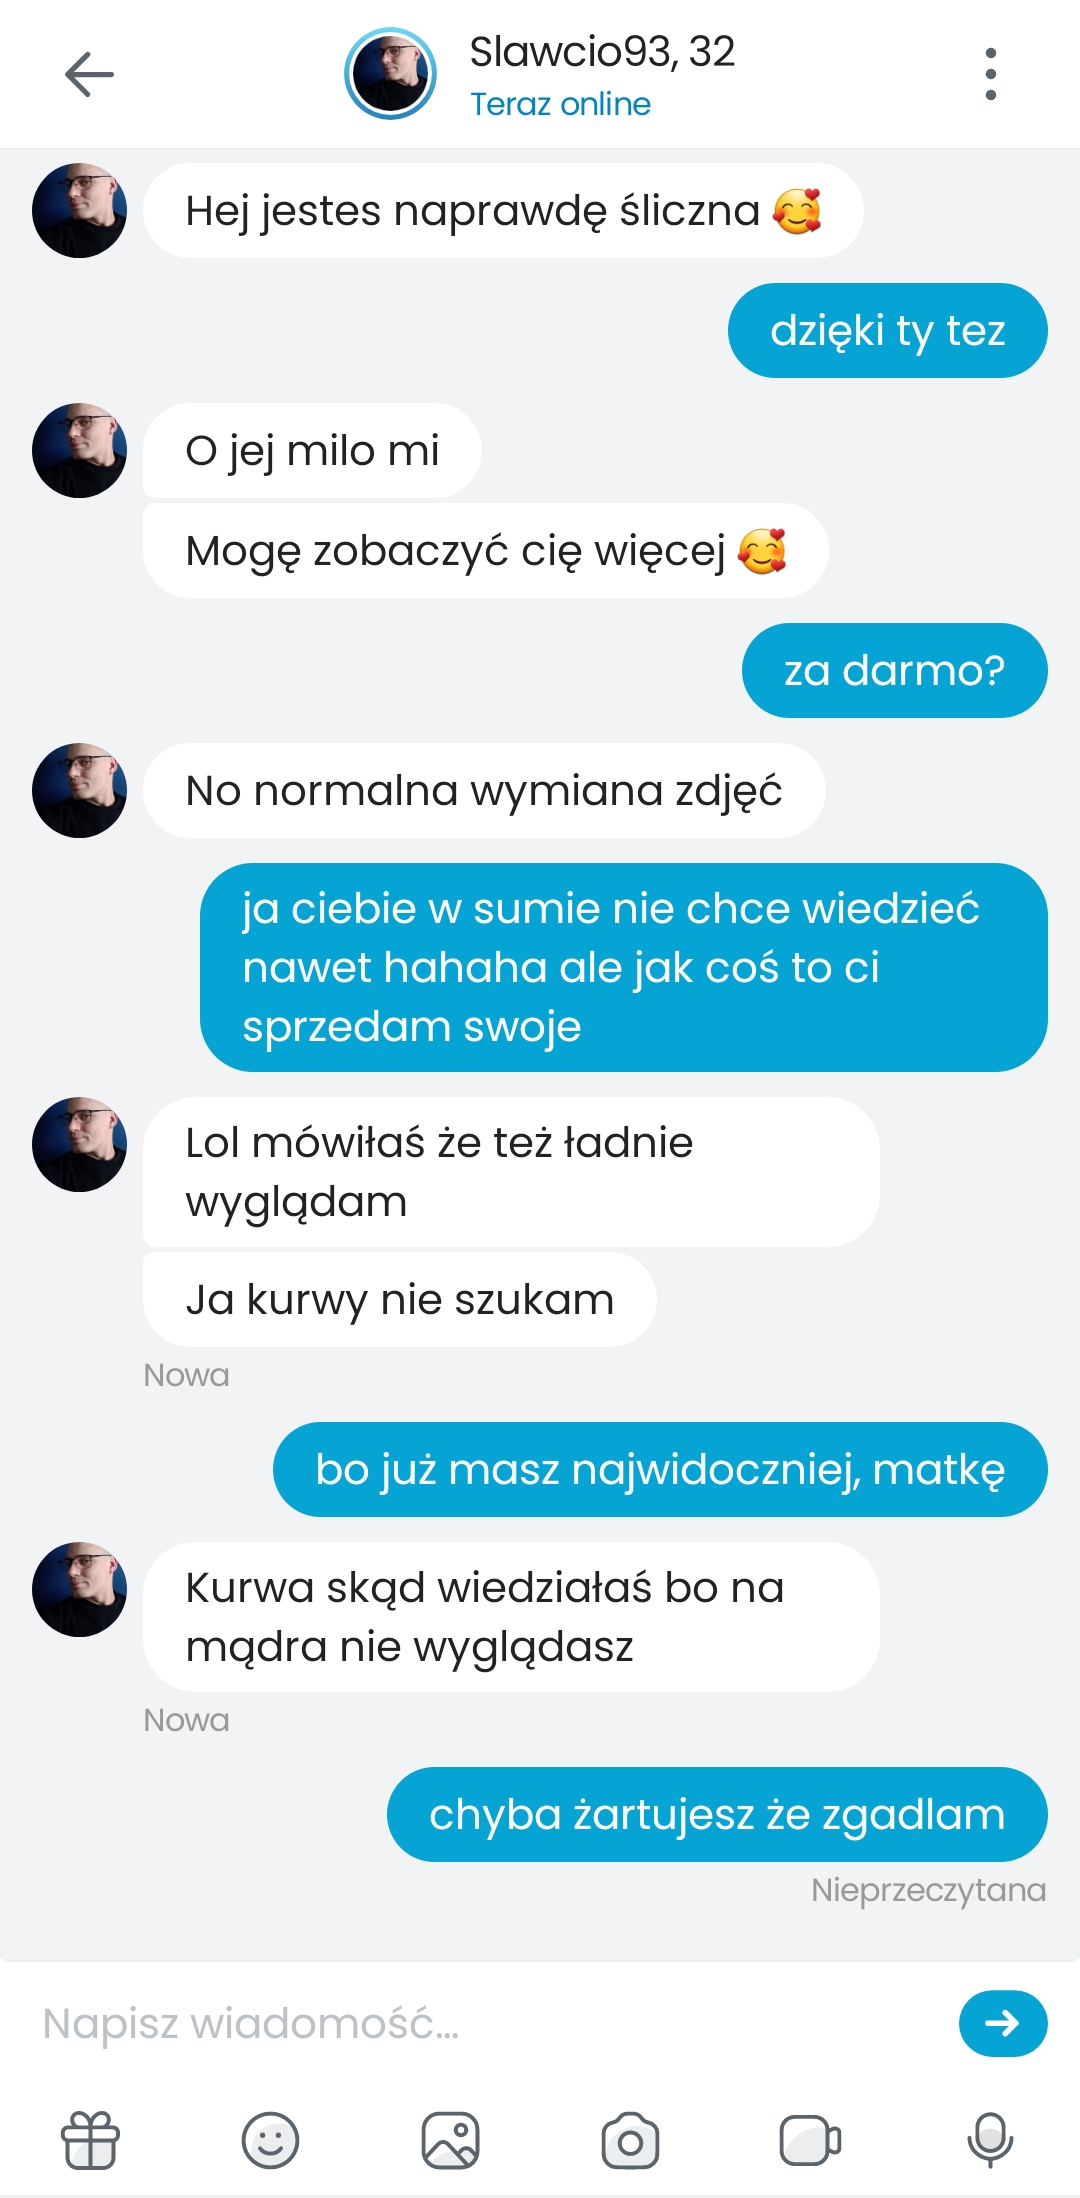Tap the image gallery icon

(450, 2140)
